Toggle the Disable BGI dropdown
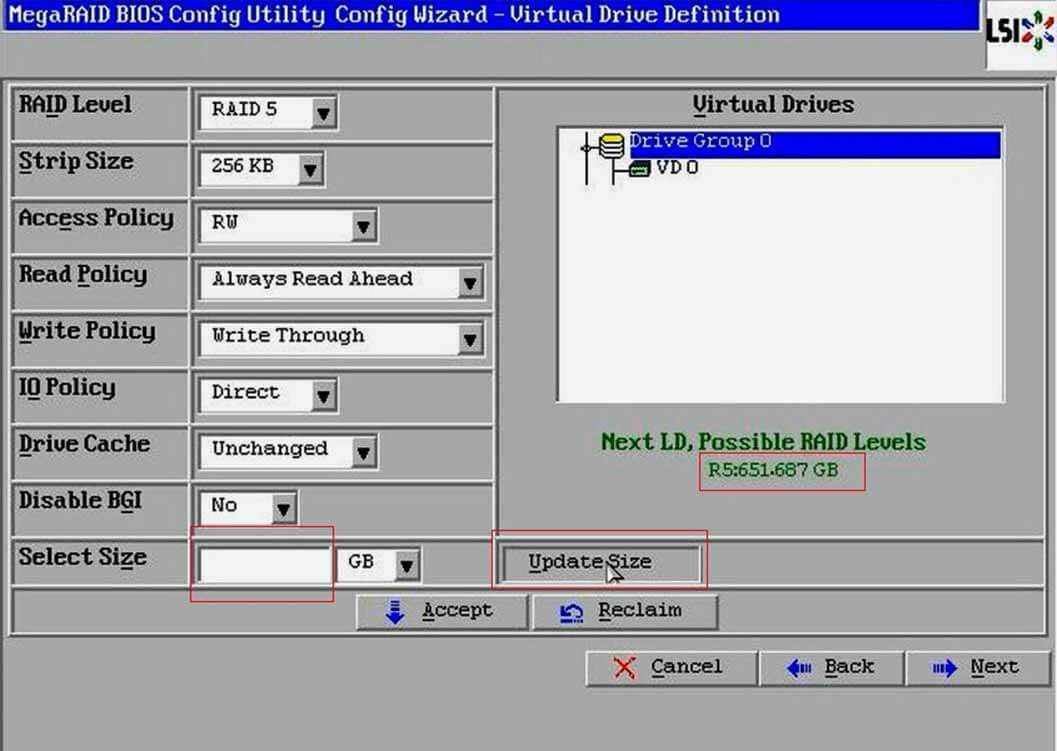Image resolution: width=1057 pixels, height=751 pixels. pos(284,509)
